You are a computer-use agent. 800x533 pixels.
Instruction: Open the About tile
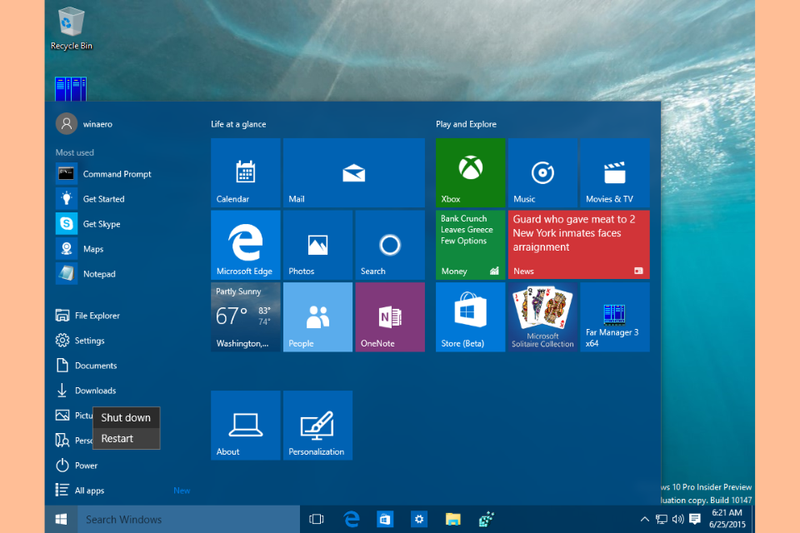click(x=245, y=425)
